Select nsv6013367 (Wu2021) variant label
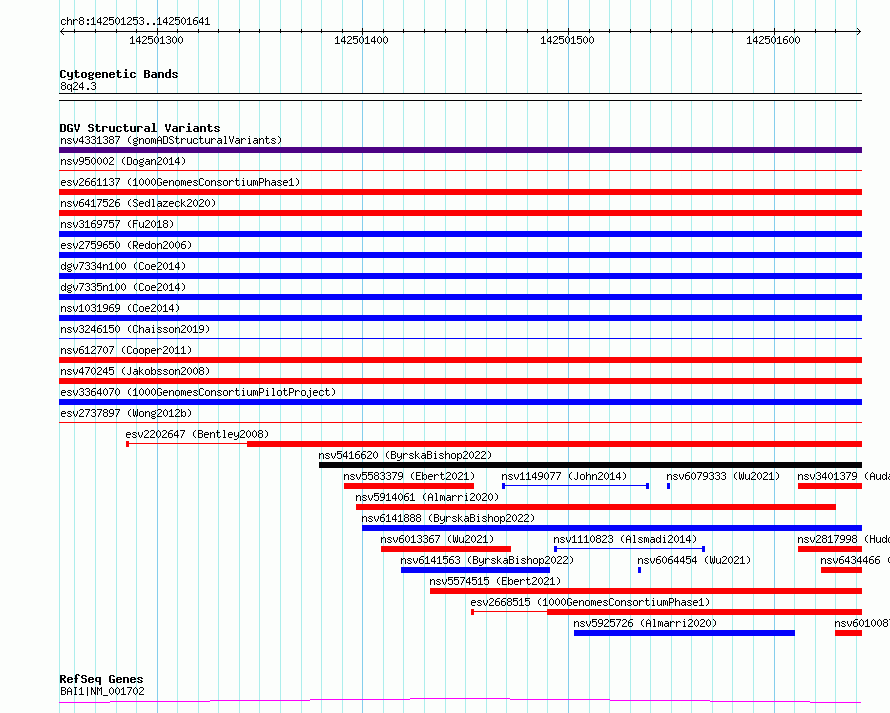The width and height of the screenshot is (890, 713). pos(437,539)
